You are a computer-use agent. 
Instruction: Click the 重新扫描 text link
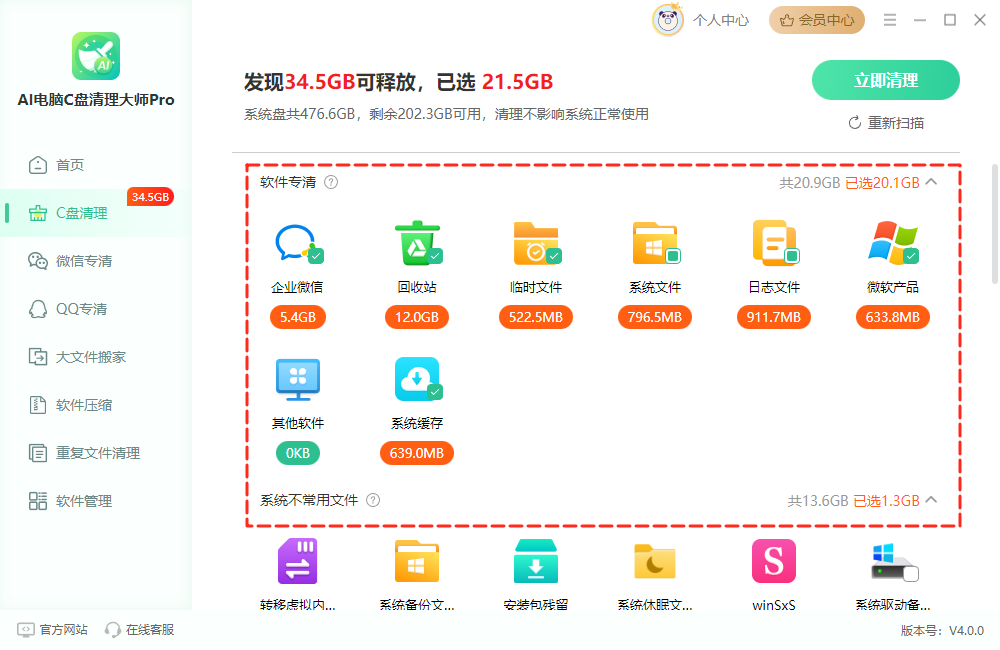896,123
